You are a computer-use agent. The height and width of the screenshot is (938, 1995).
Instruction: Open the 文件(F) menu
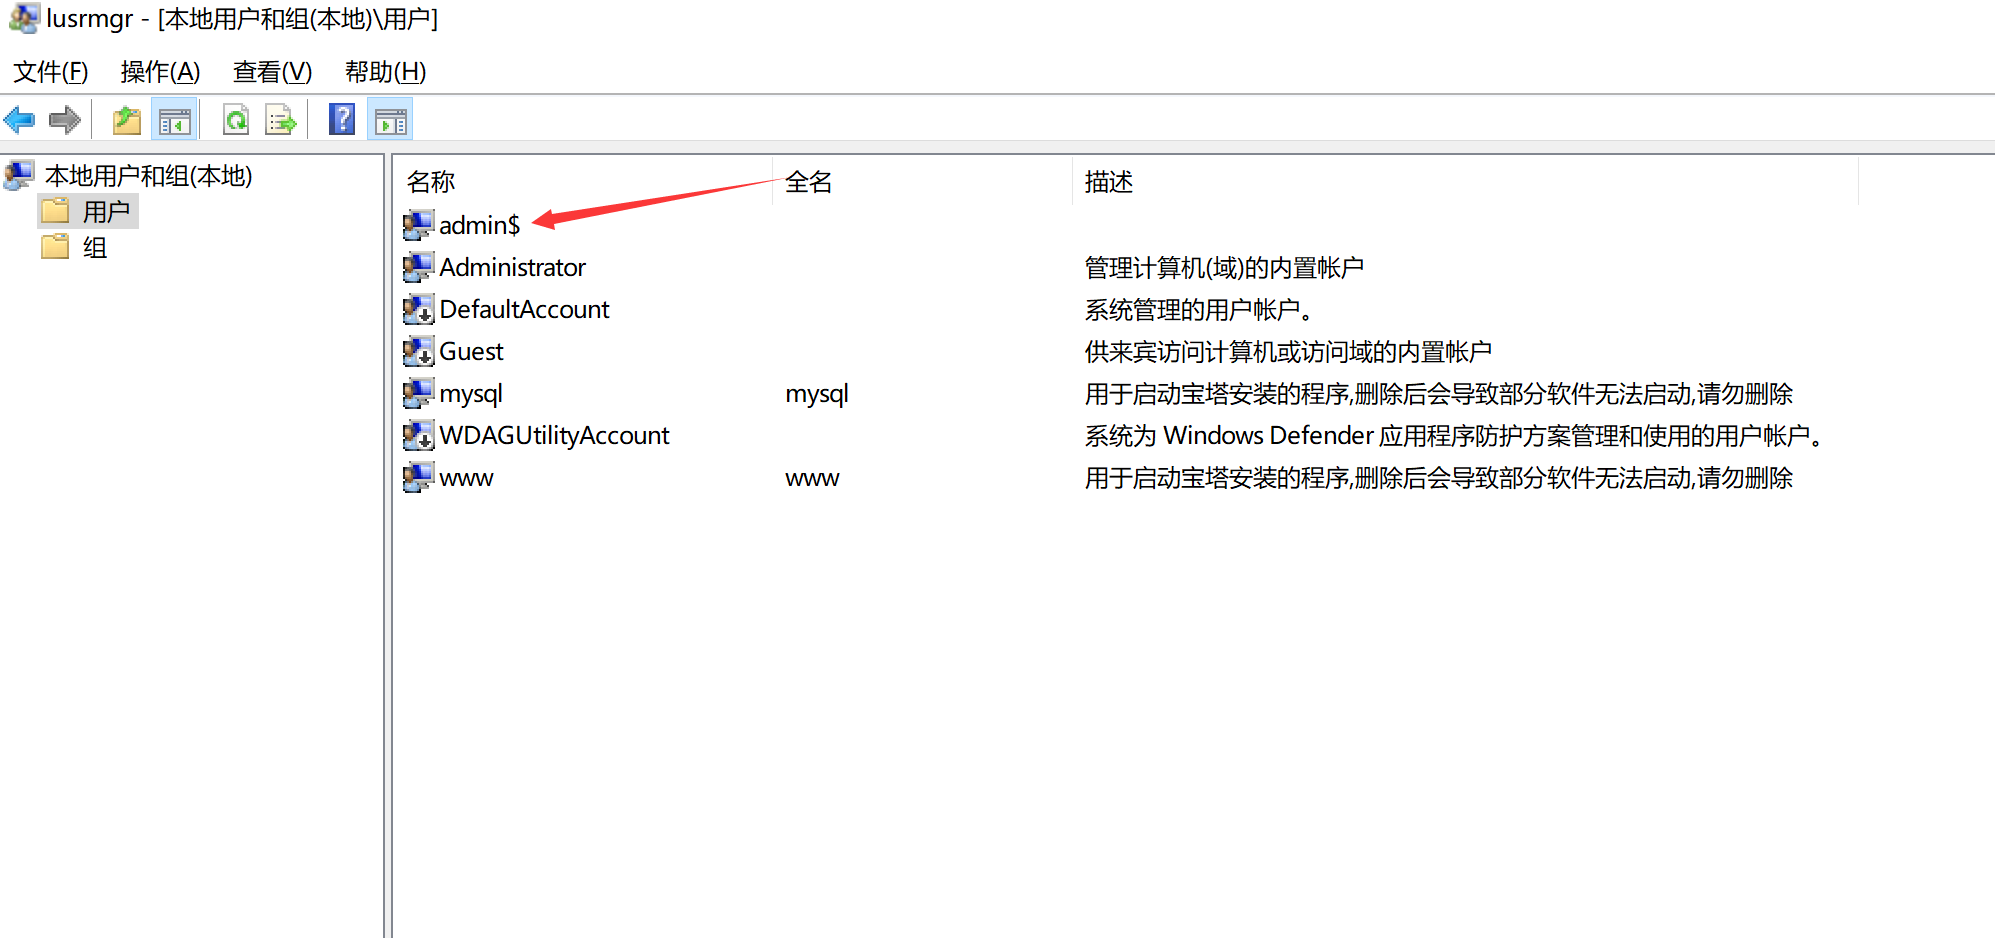click(50, 72)
